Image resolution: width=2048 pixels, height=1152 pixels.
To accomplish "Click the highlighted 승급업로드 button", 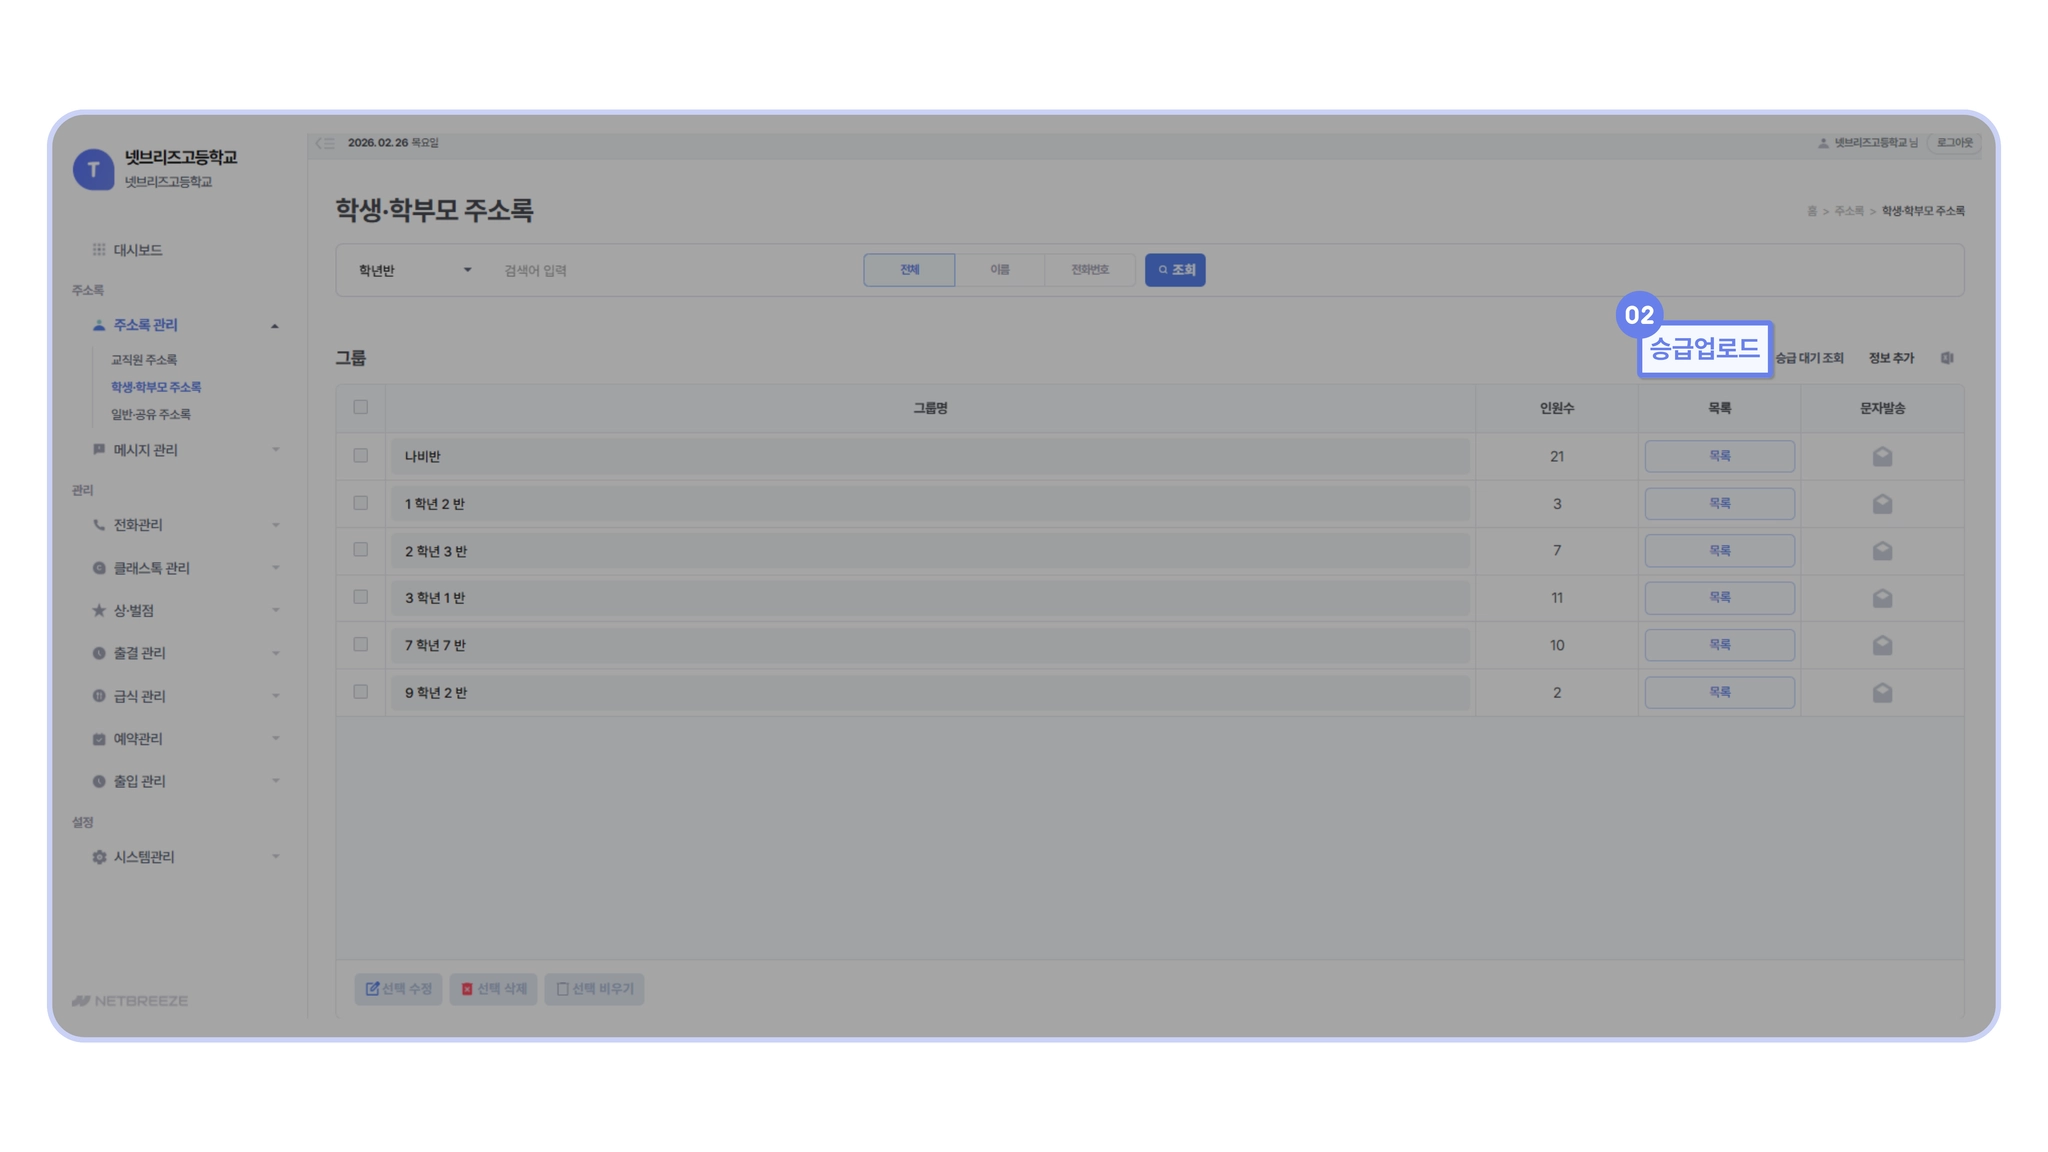I will click(x=1703, y=349).
